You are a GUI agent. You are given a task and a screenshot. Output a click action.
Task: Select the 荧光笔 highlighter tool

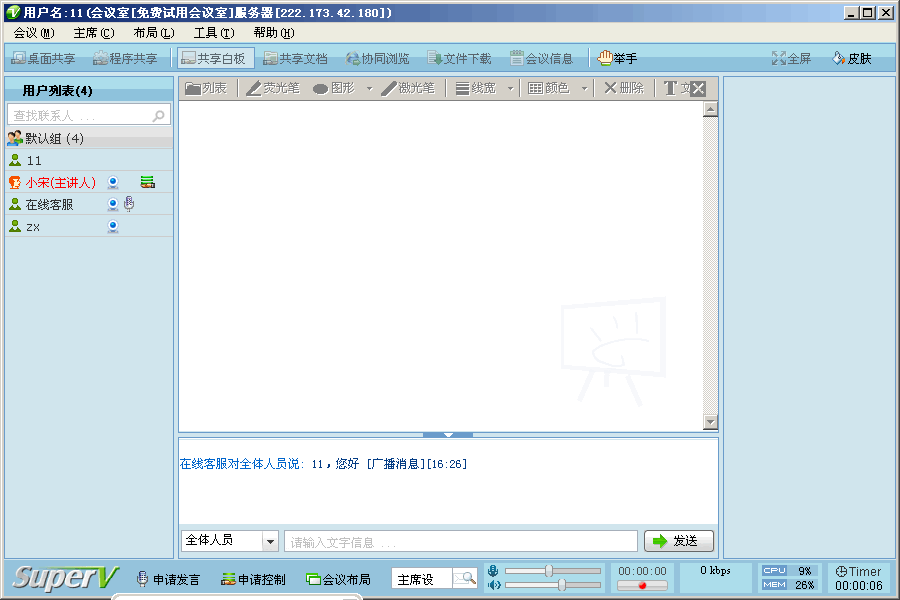coord(272,88)
